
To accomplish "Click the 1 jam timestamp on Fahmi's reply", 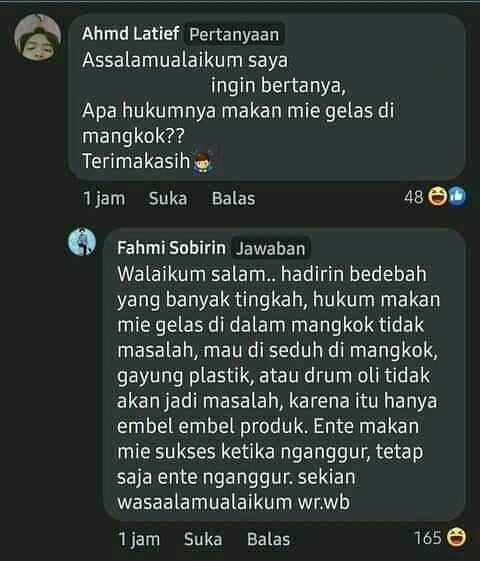I will point(139,540).
